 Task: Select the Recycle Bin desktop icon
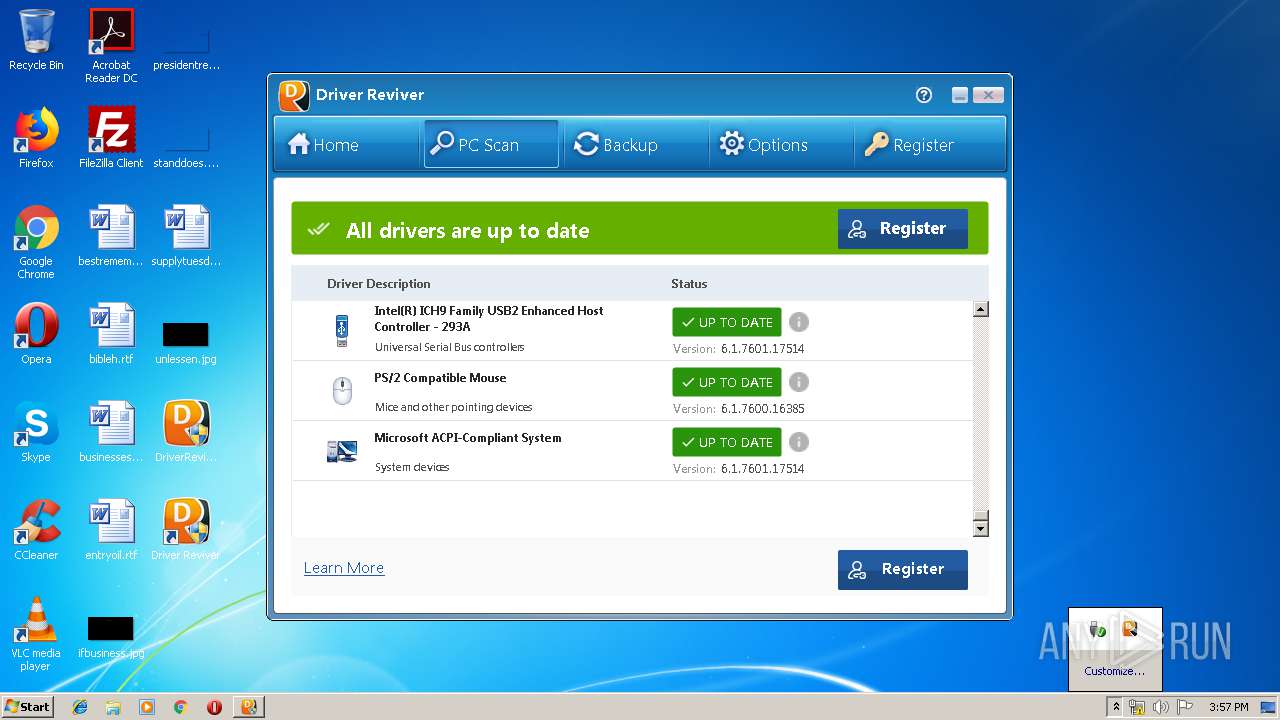36,40
